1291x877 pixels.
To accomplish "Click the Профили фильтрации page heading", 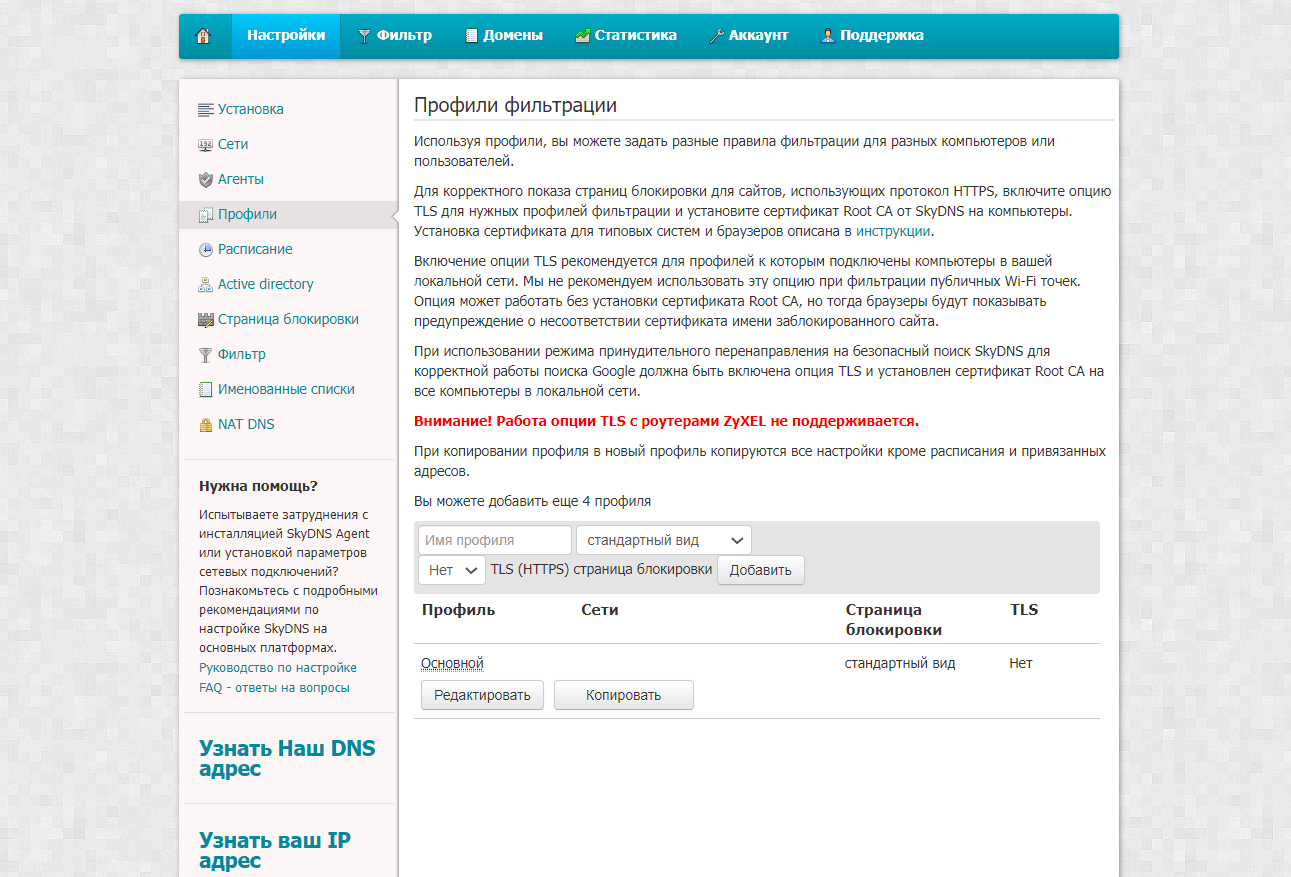I will 515,105.
